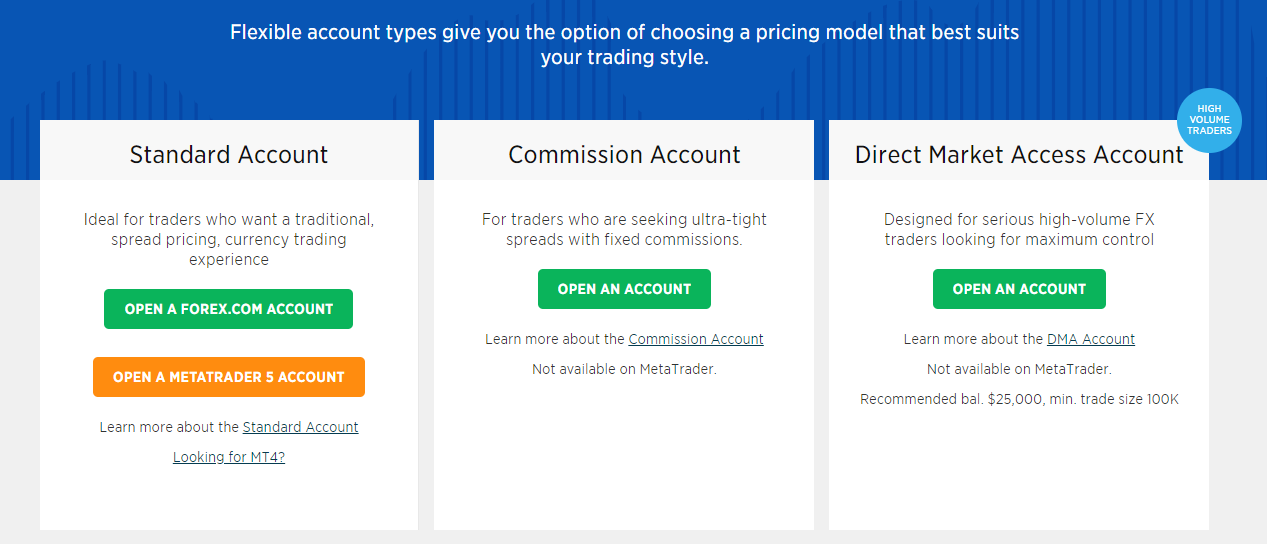
Task: Visit the Commission Account learn more link
Action: (x=695, y=339)
